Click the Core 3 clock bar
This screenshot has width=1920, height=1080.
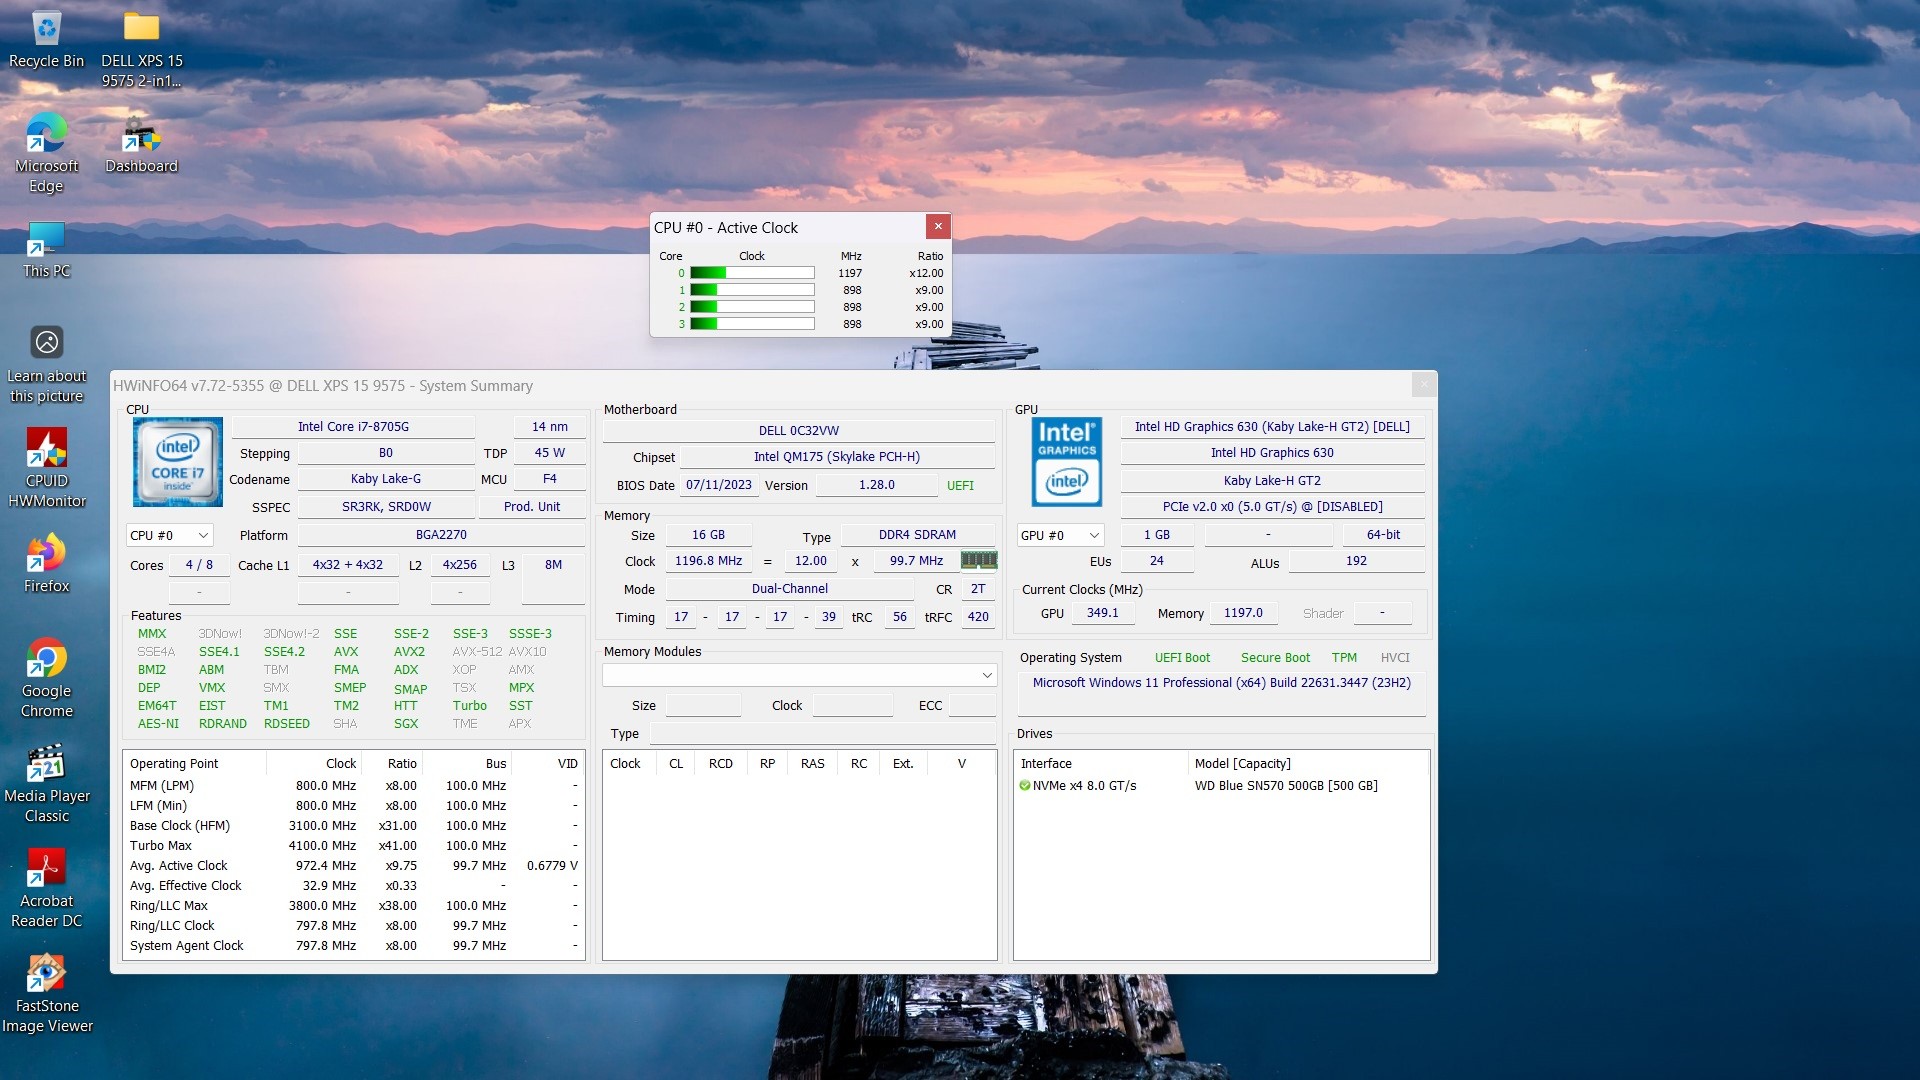pyautogui.click(x=752, y=324)
